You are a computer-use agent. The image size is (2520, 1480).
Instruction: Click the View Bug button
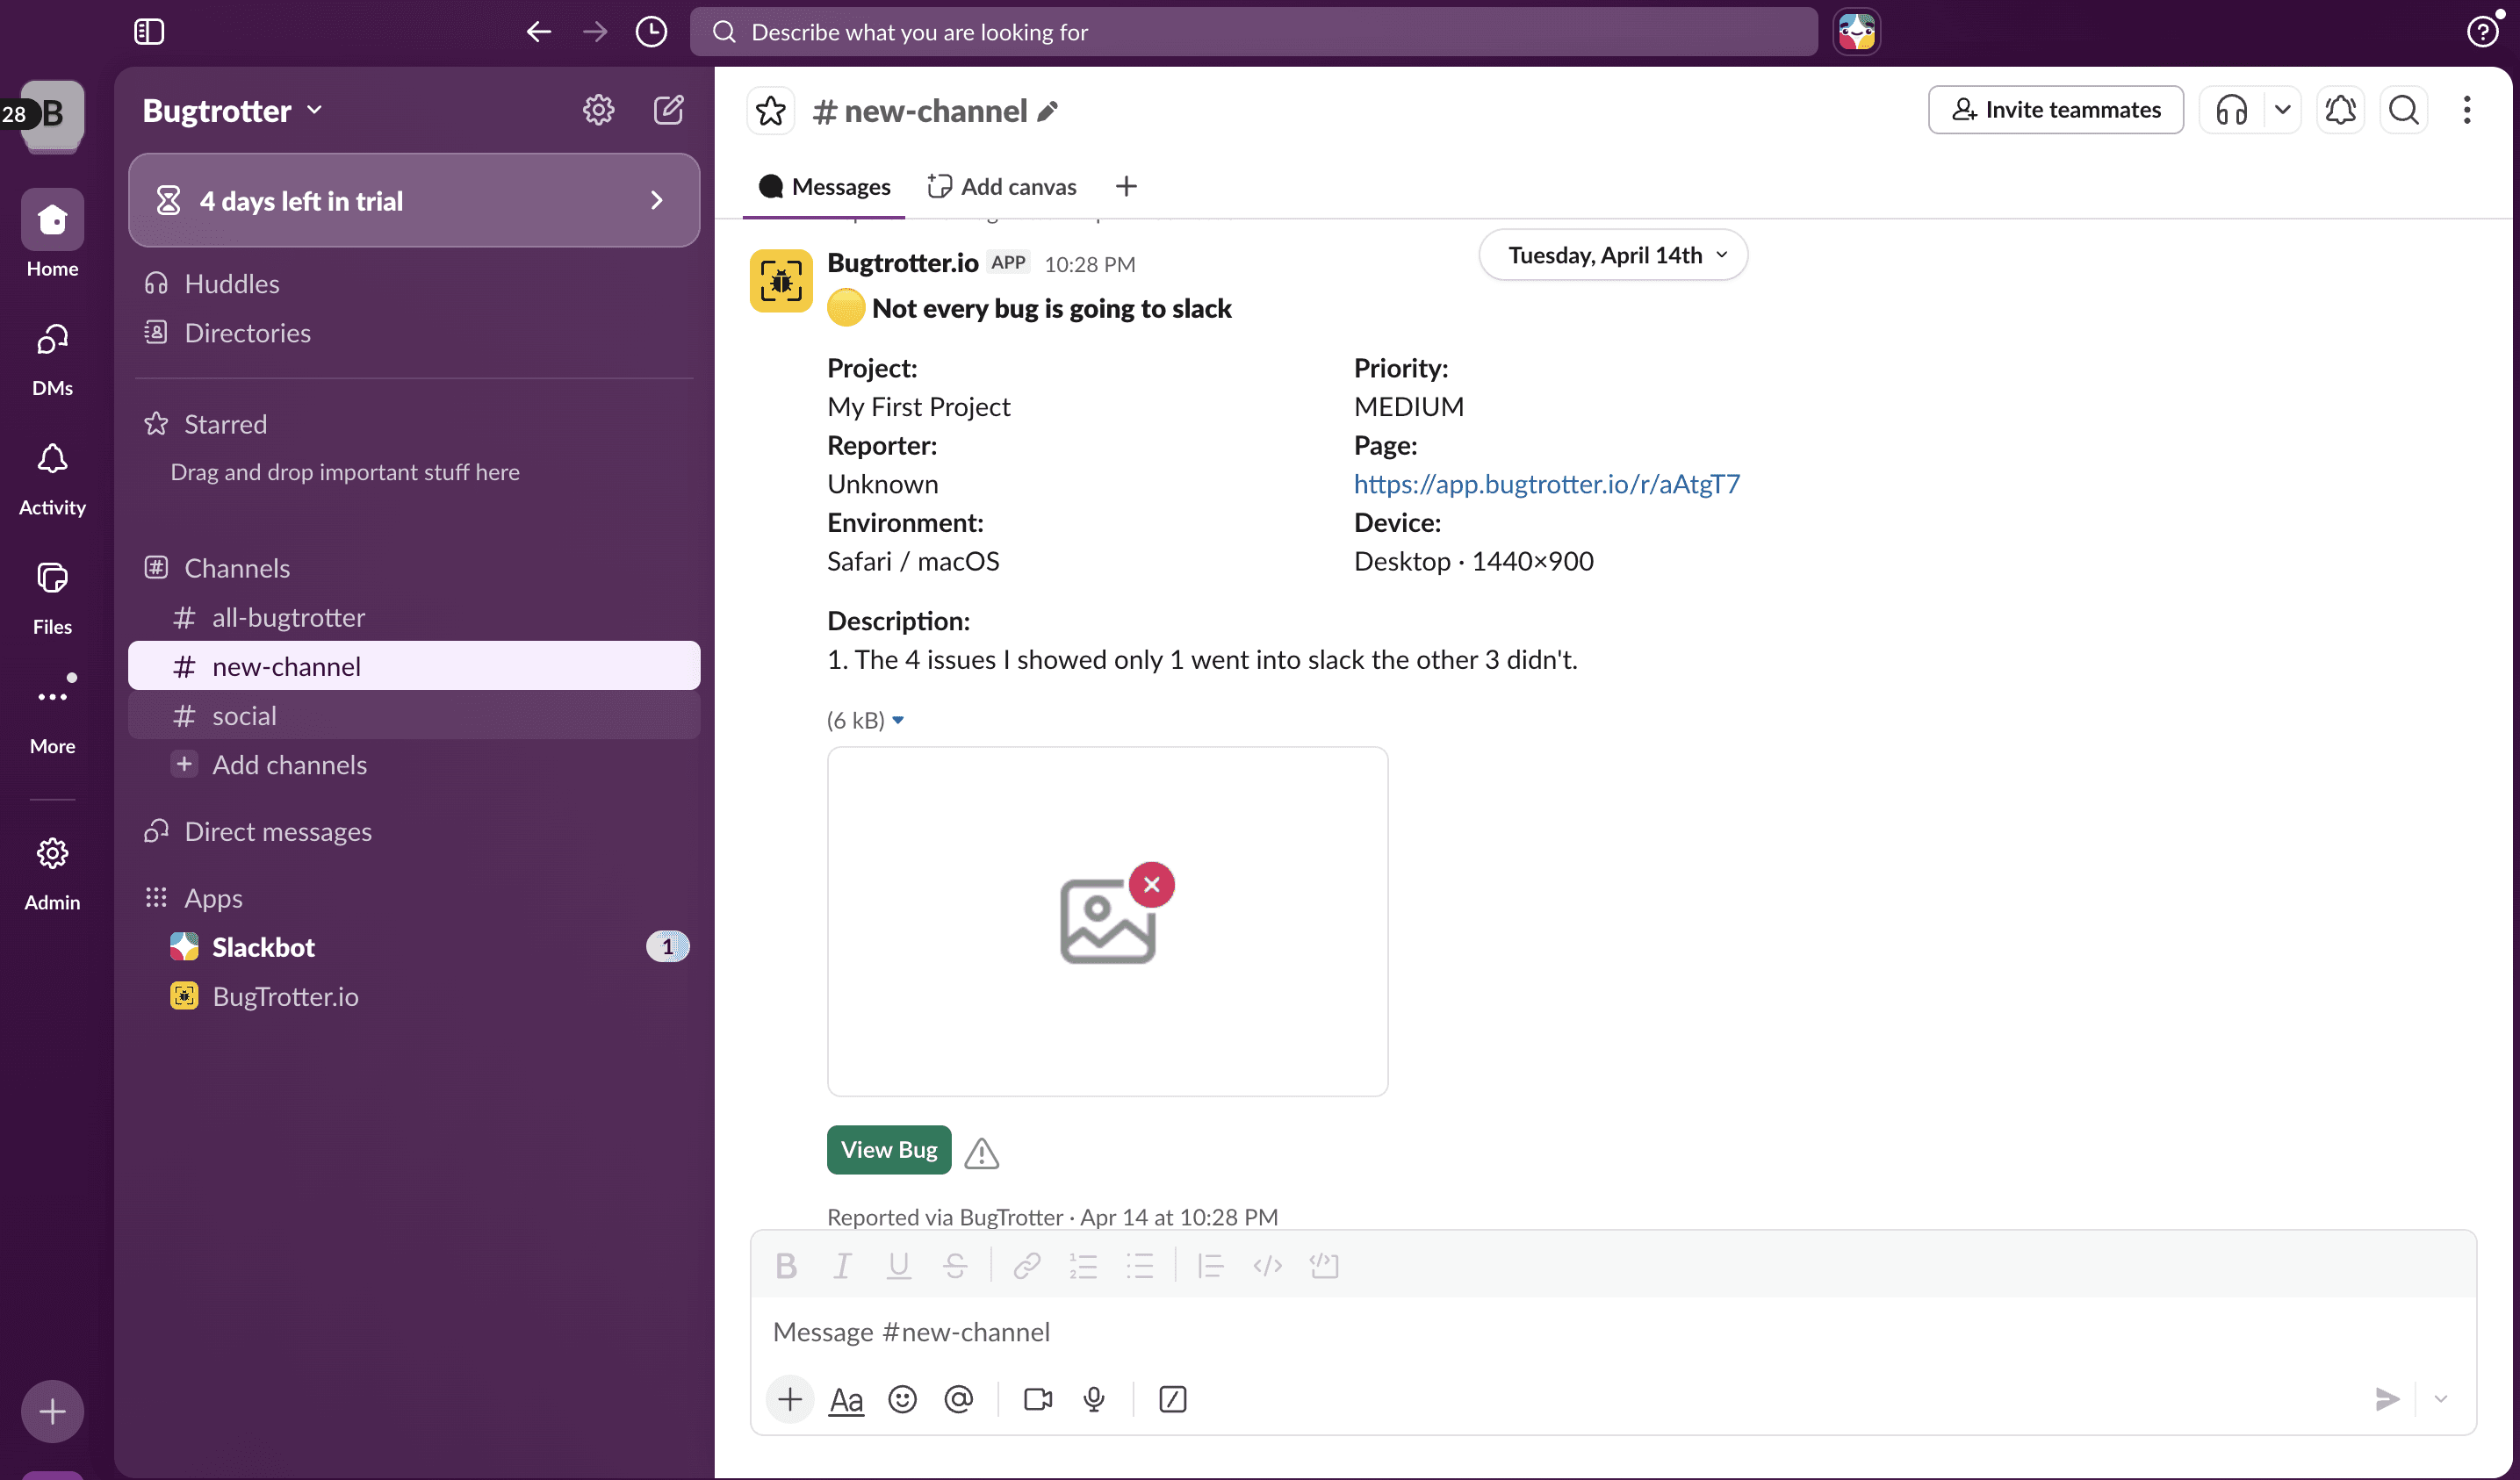click(888, 1150)
